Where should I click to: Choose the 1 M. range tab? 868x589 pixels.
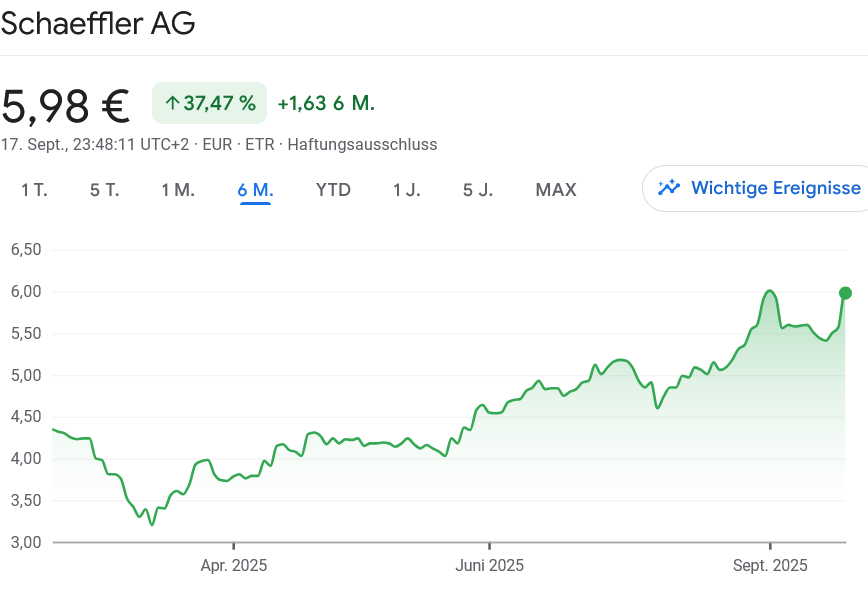(178, 190)
